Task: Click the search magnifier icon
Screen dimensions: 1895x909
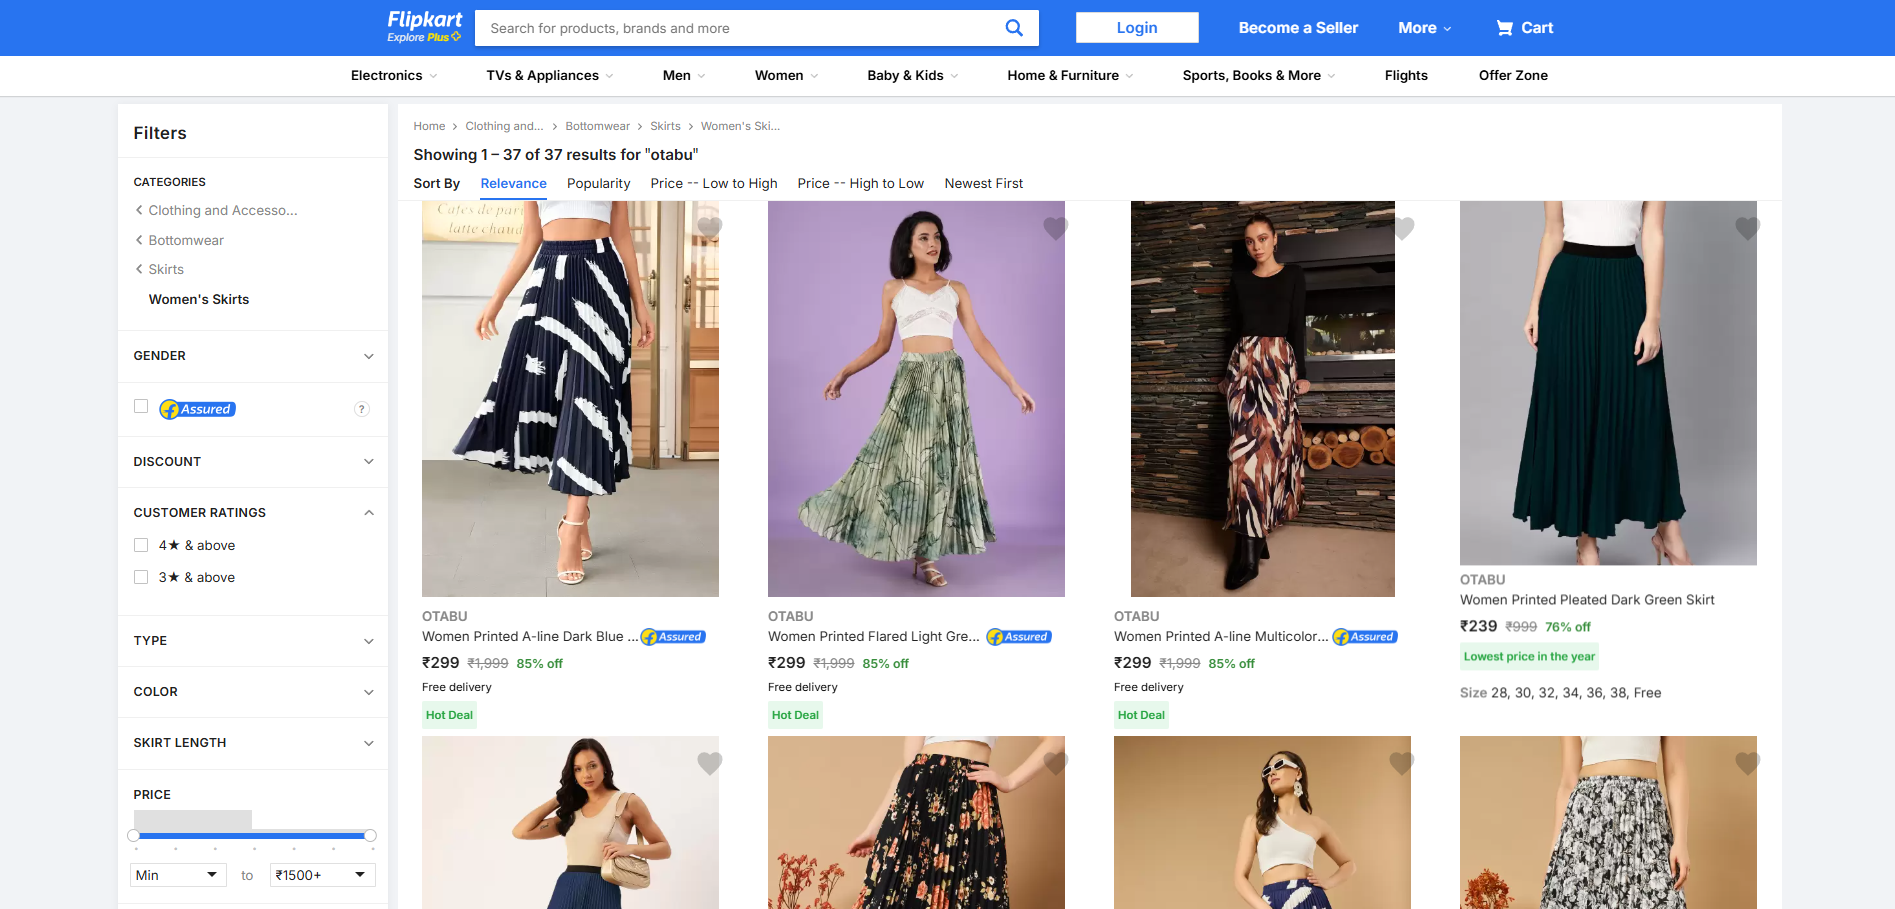Action: 1013,28
